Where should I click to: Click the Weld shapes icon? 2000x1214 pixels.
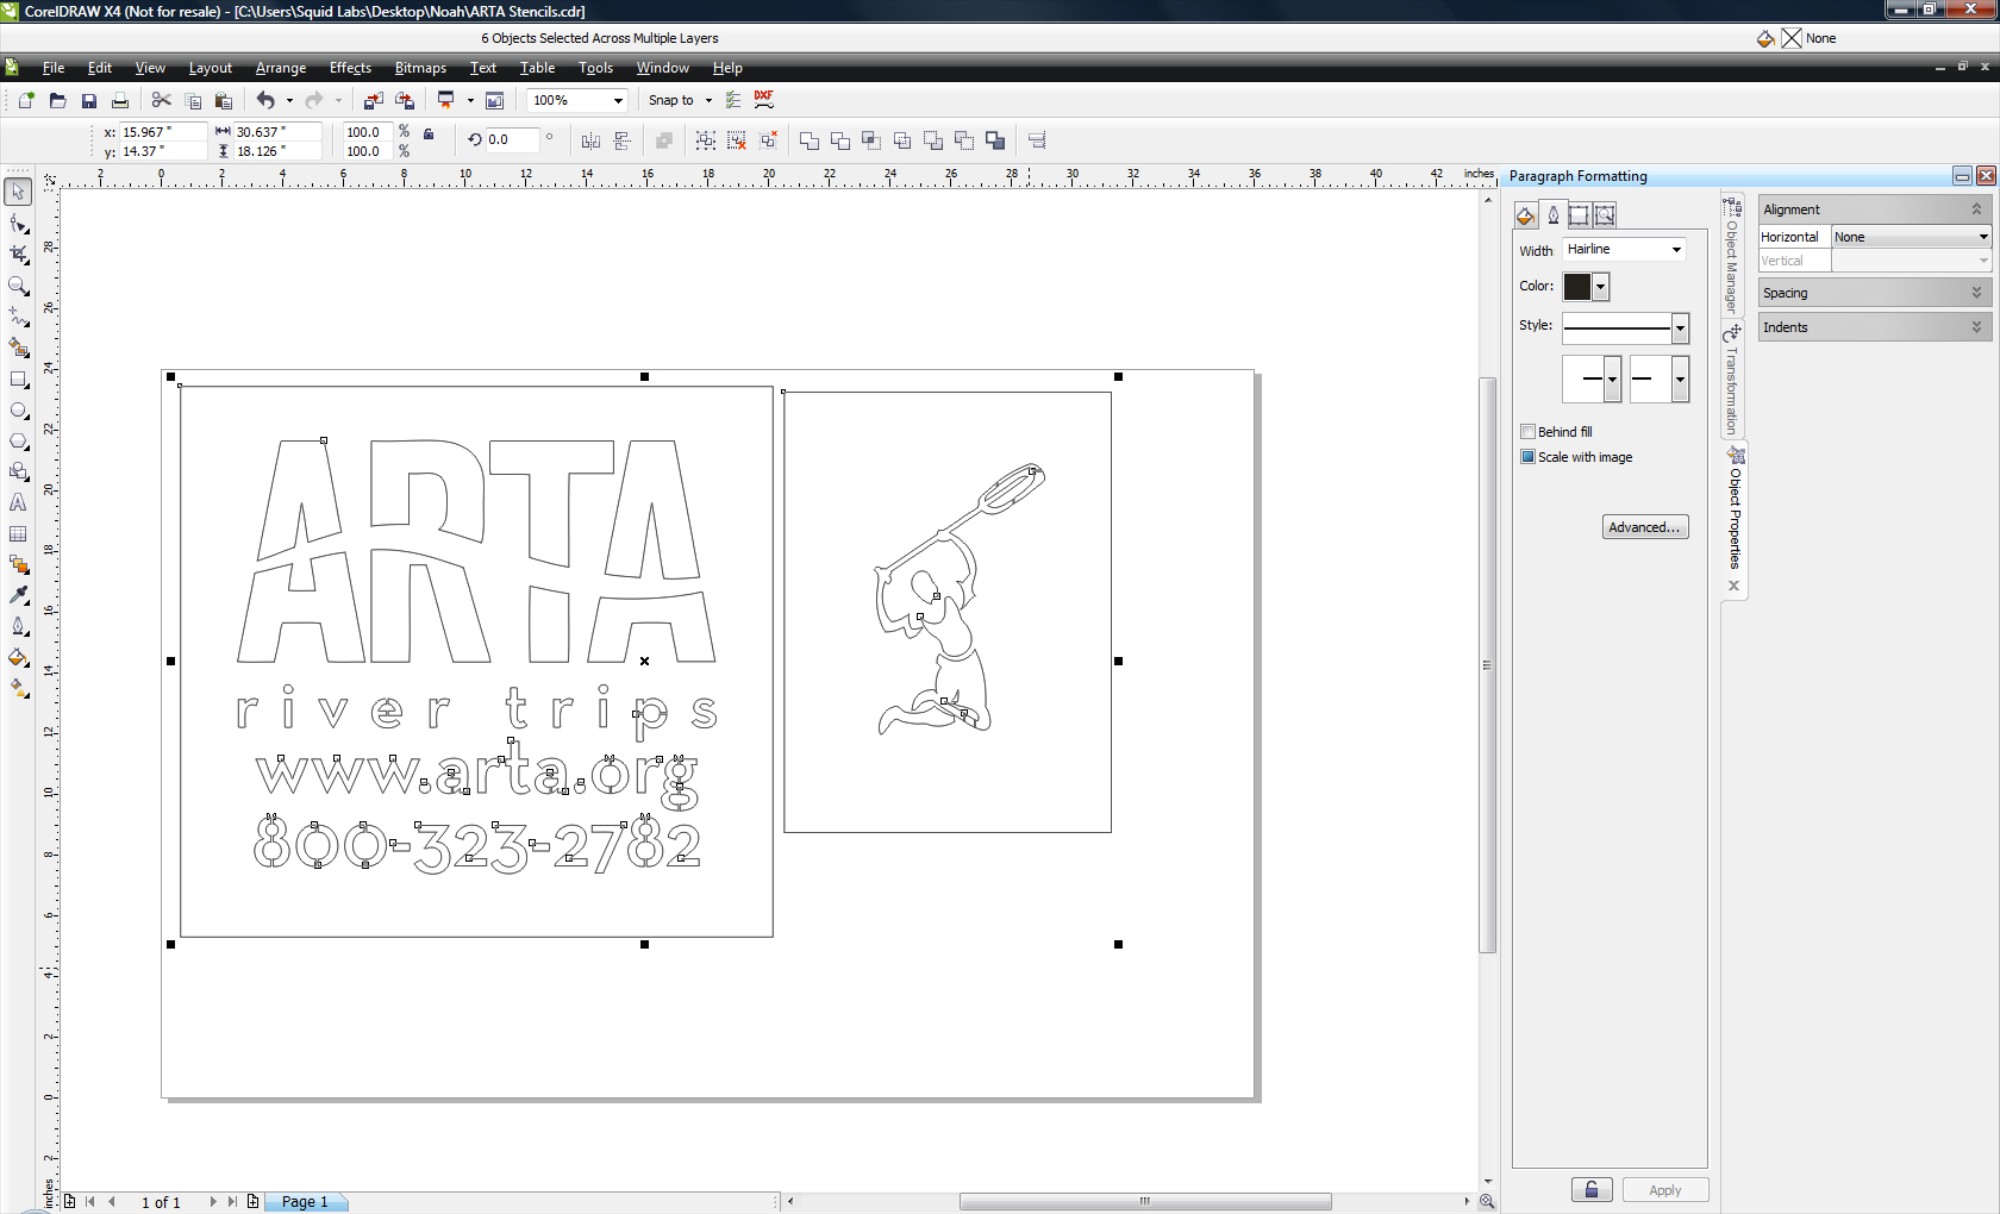(809, 141)
